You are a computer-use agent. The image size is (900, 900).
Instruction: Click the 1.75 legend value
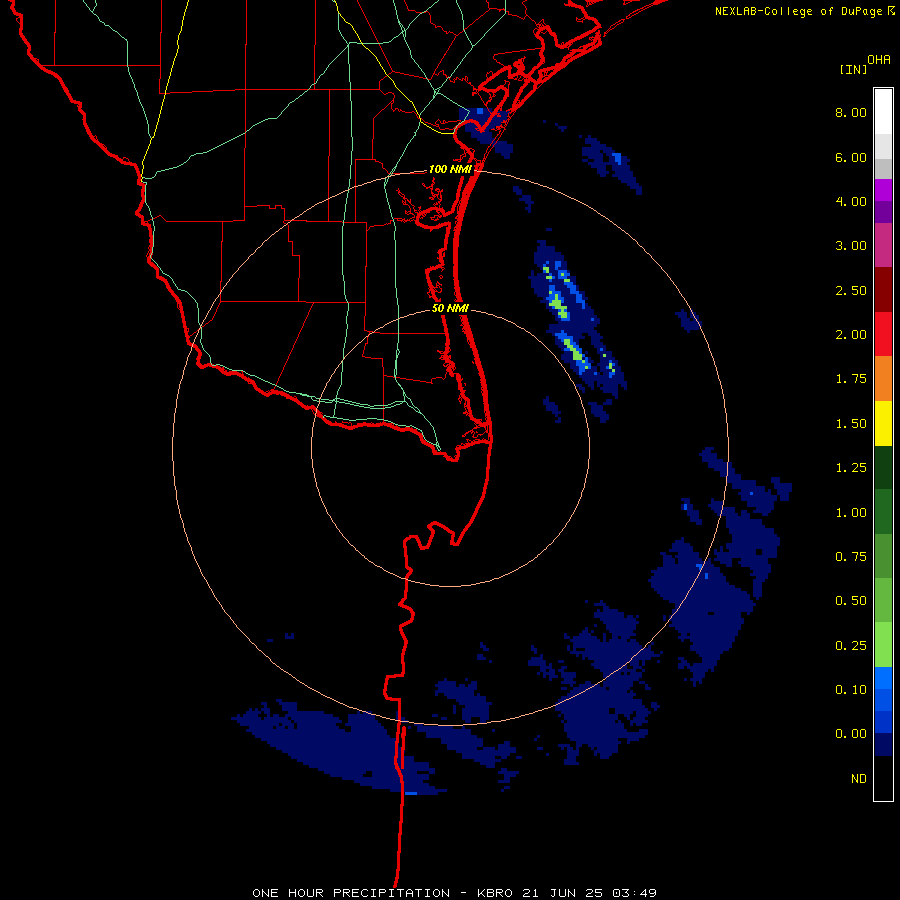[x=851, y=379]
